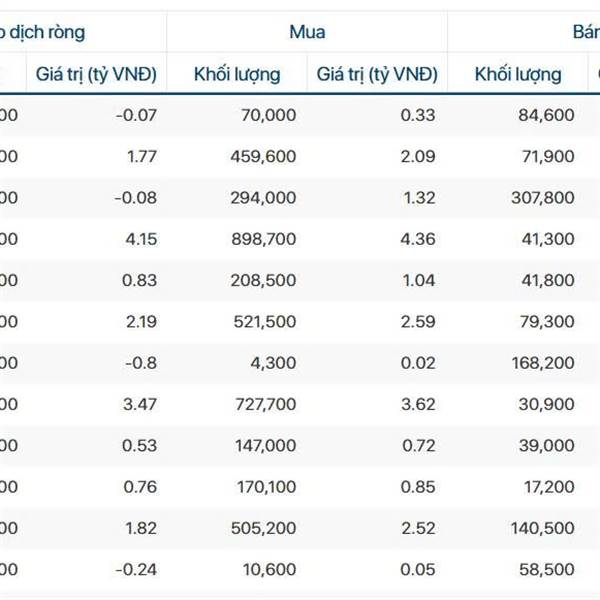
Task: Click the net value cell -0.24
Action: point(135,569)
